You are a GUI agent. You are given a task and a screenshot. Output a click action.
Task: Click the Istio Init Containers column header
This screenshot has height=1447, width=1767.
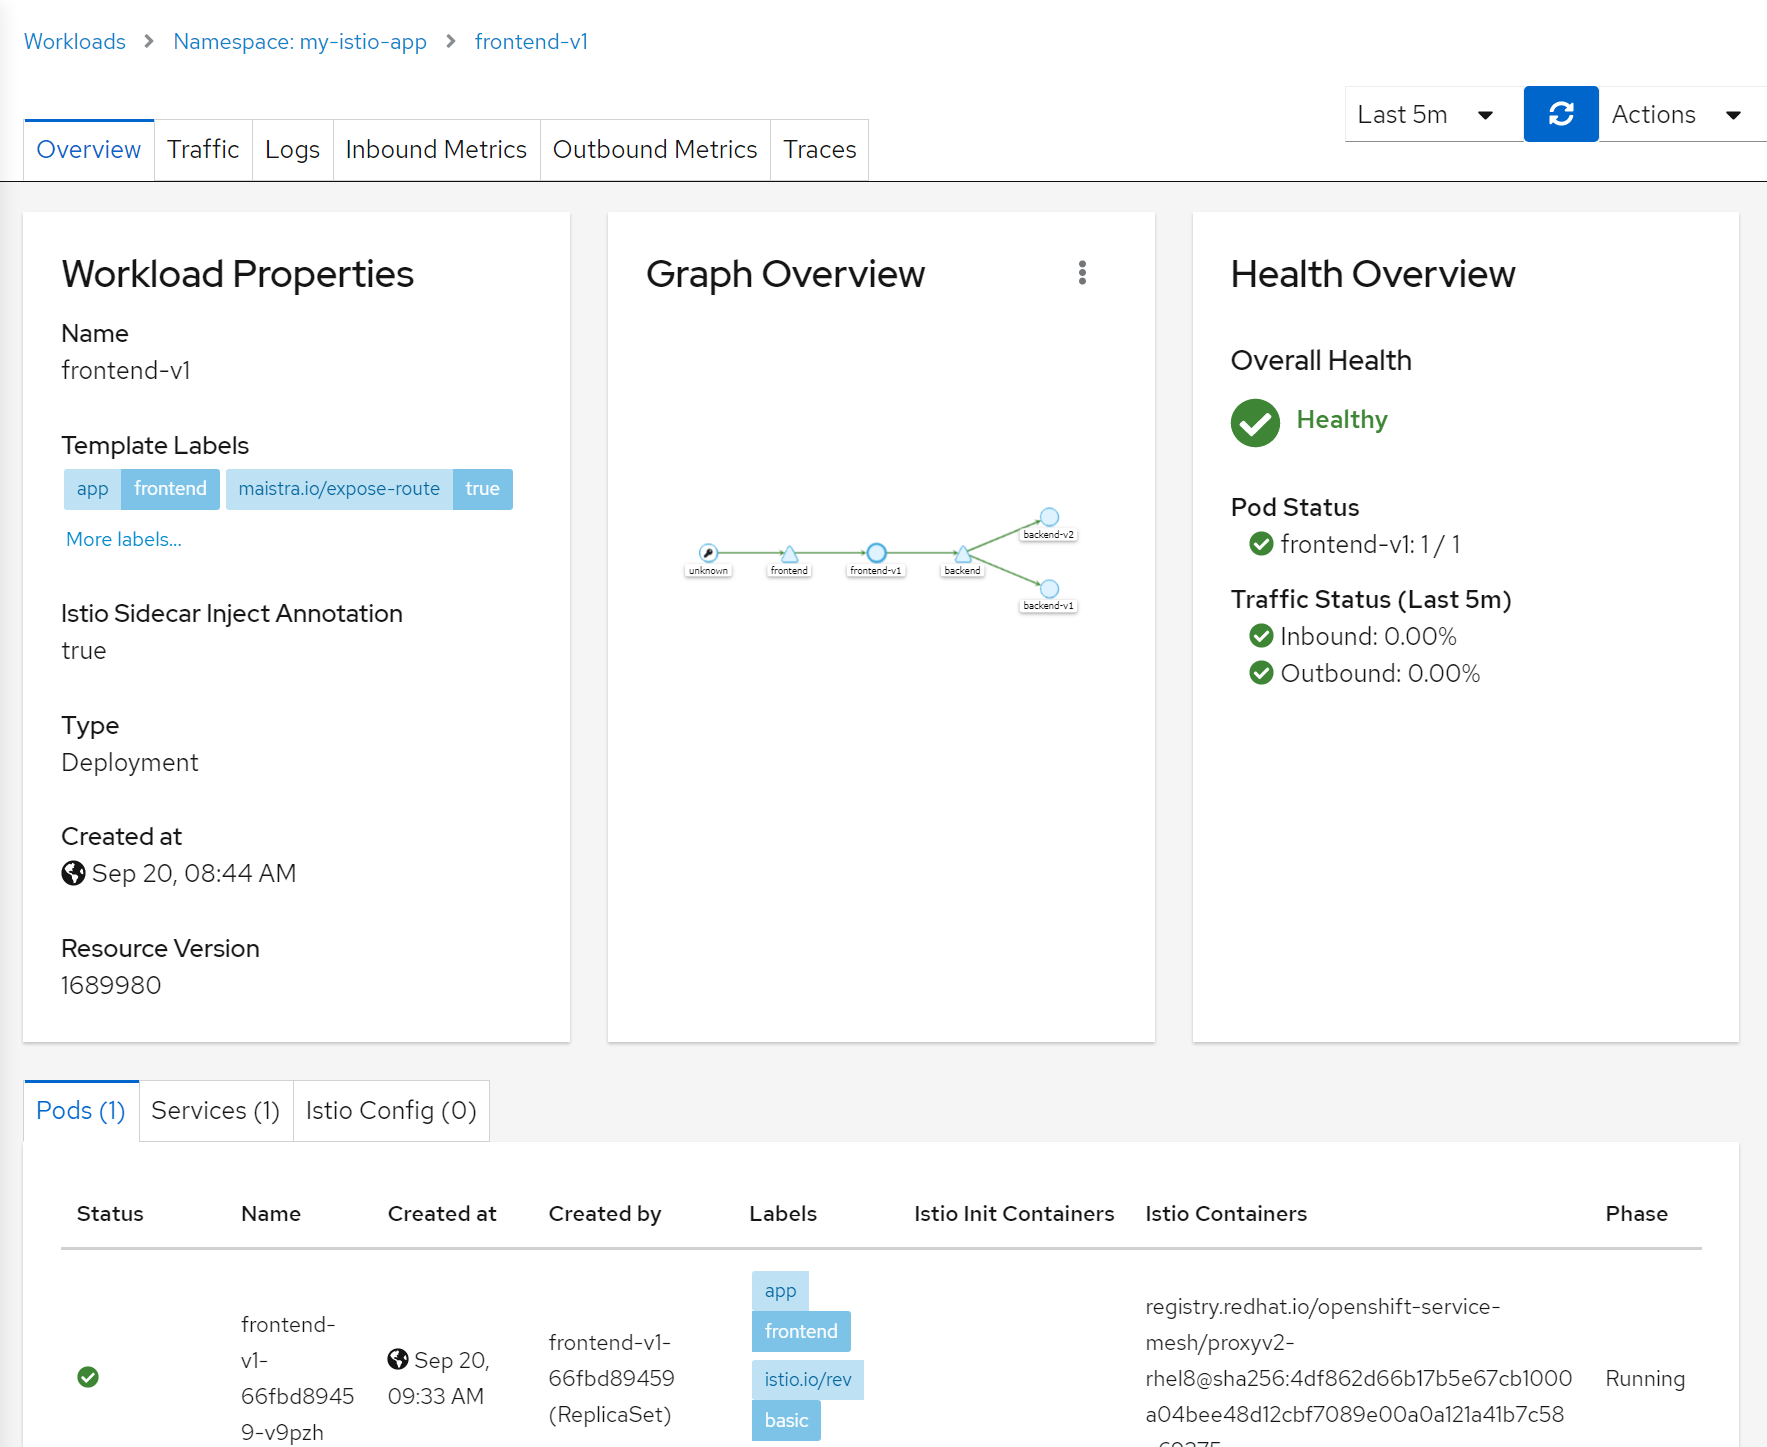click(x=1014, y=1213)
